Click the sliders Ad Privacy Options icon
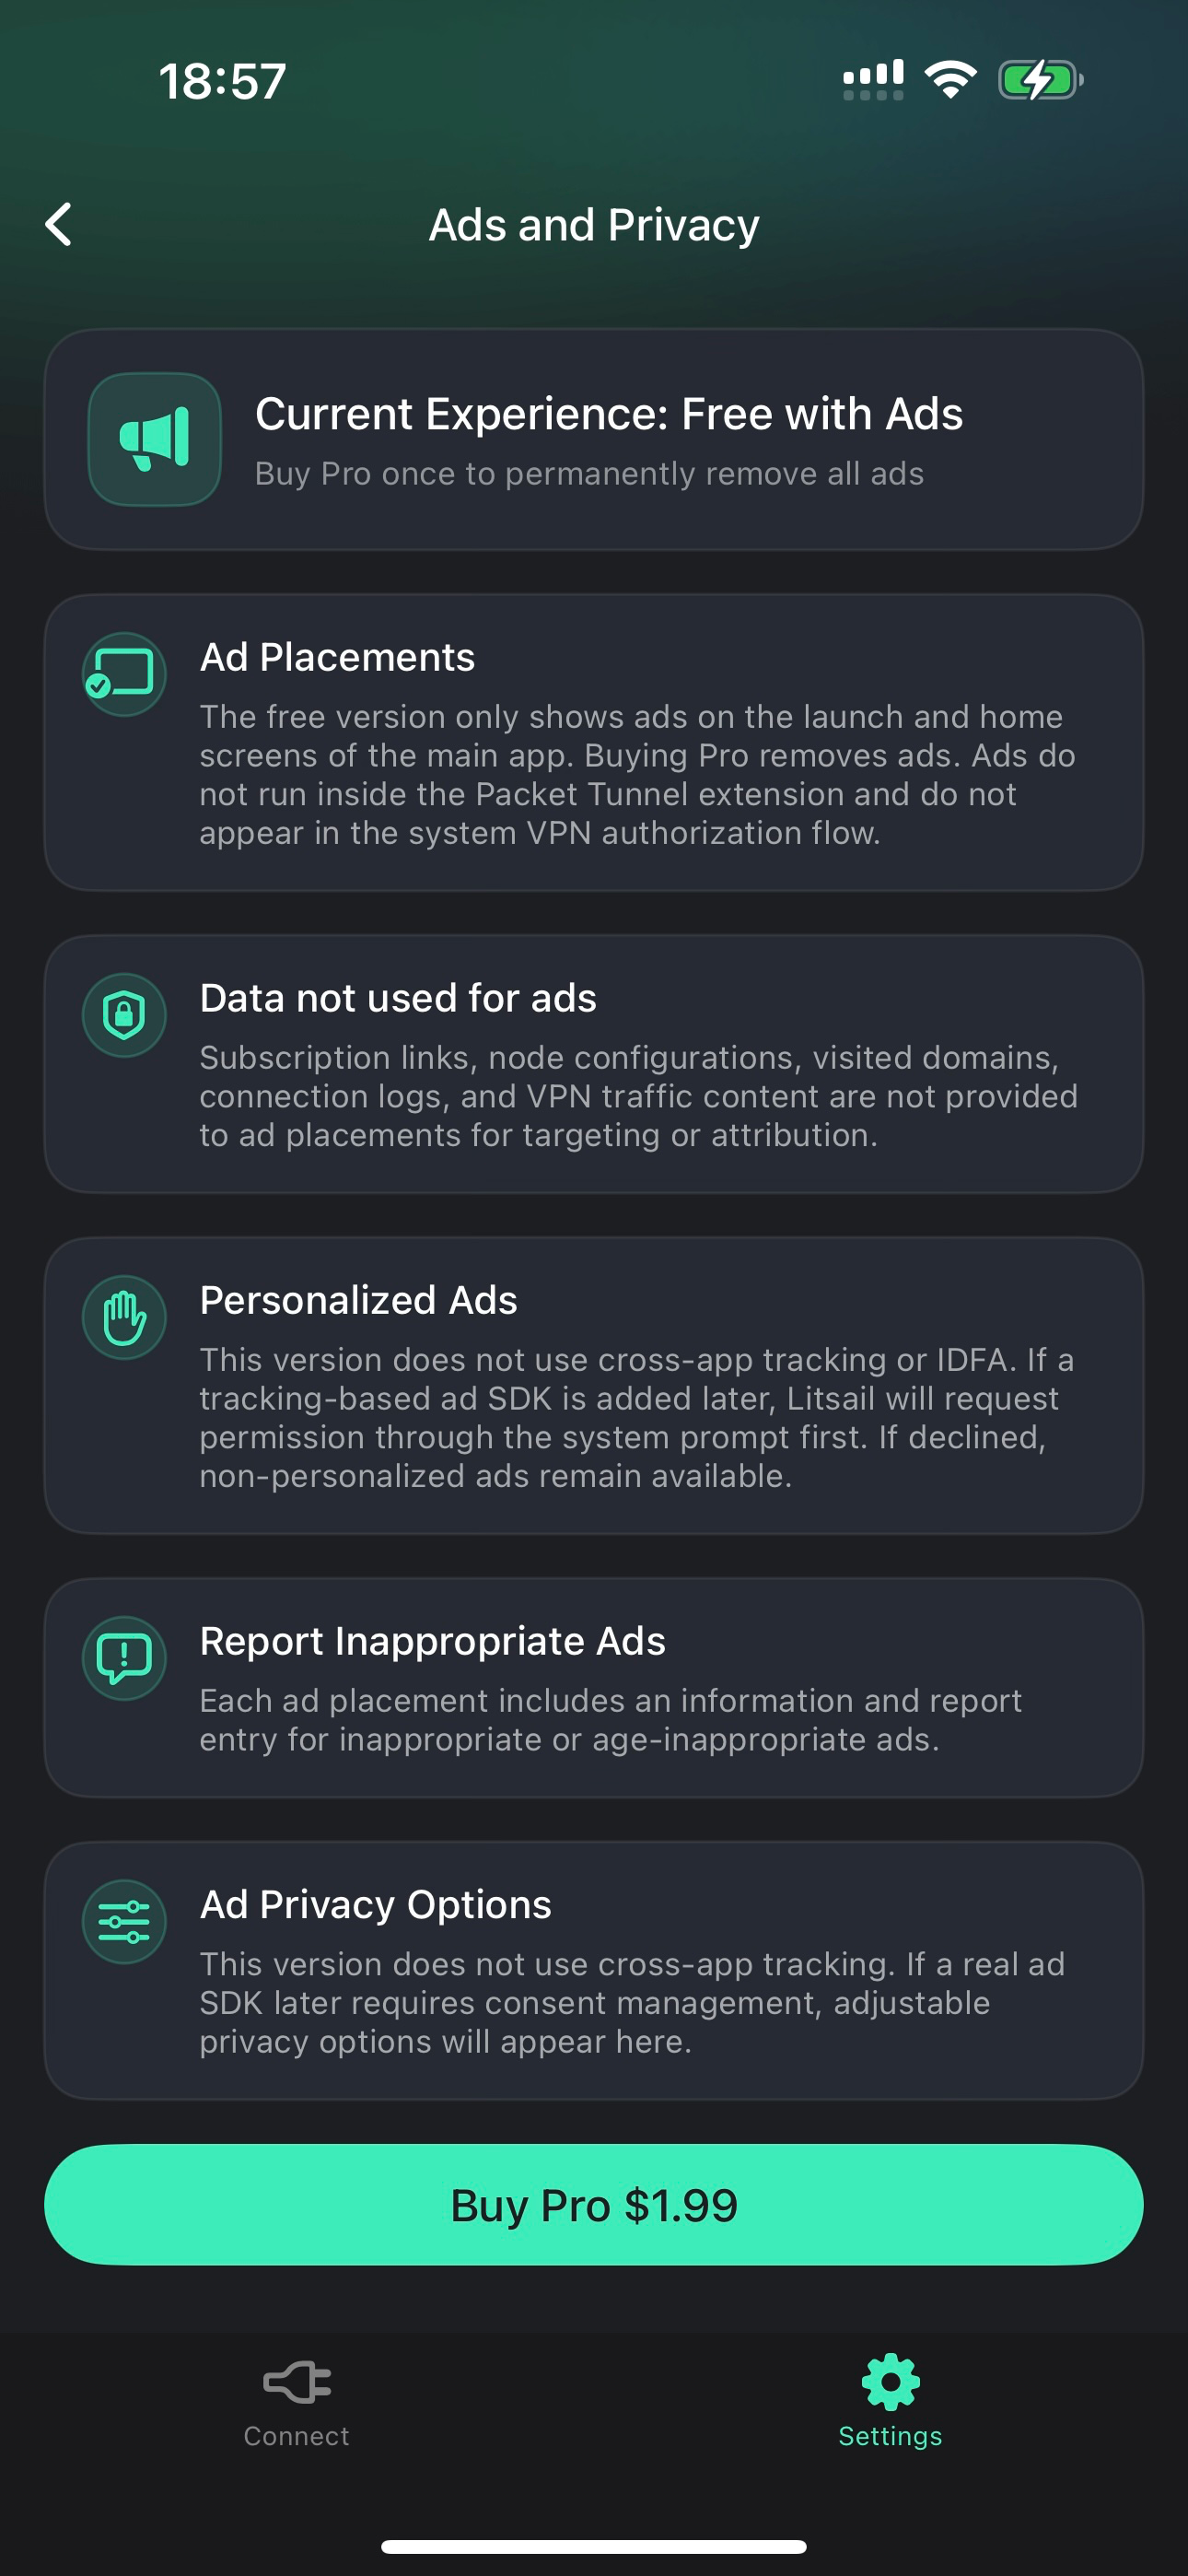Viewport: 1188px width, 2576px height. point(124,1921)
